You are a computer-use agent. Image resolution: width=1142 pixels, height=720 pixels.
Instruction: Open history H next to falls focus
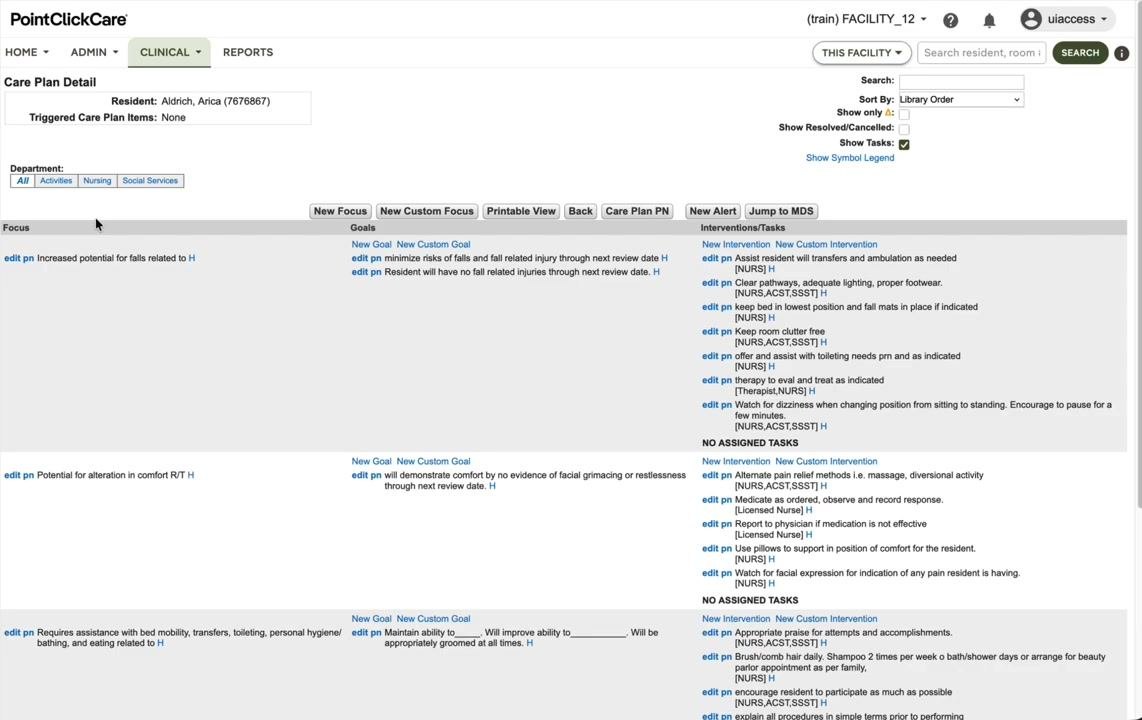coord(192,258)
